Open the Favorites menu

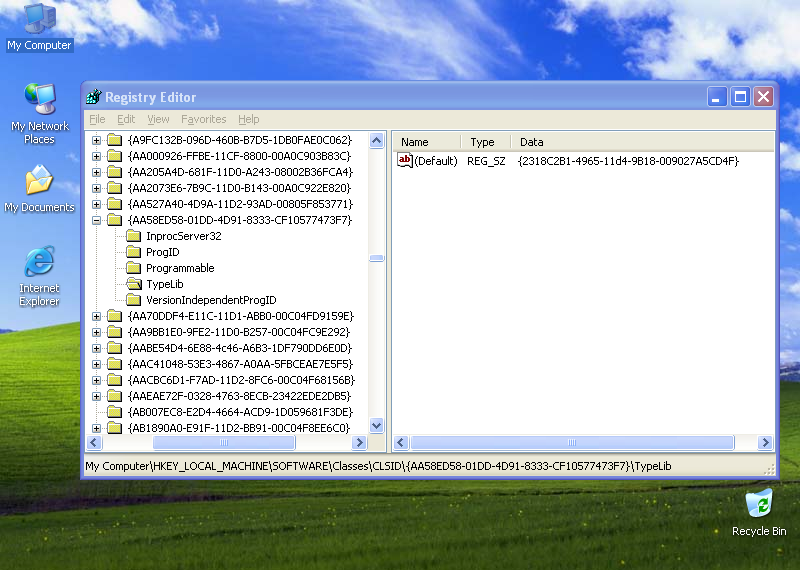coord(204,119)
